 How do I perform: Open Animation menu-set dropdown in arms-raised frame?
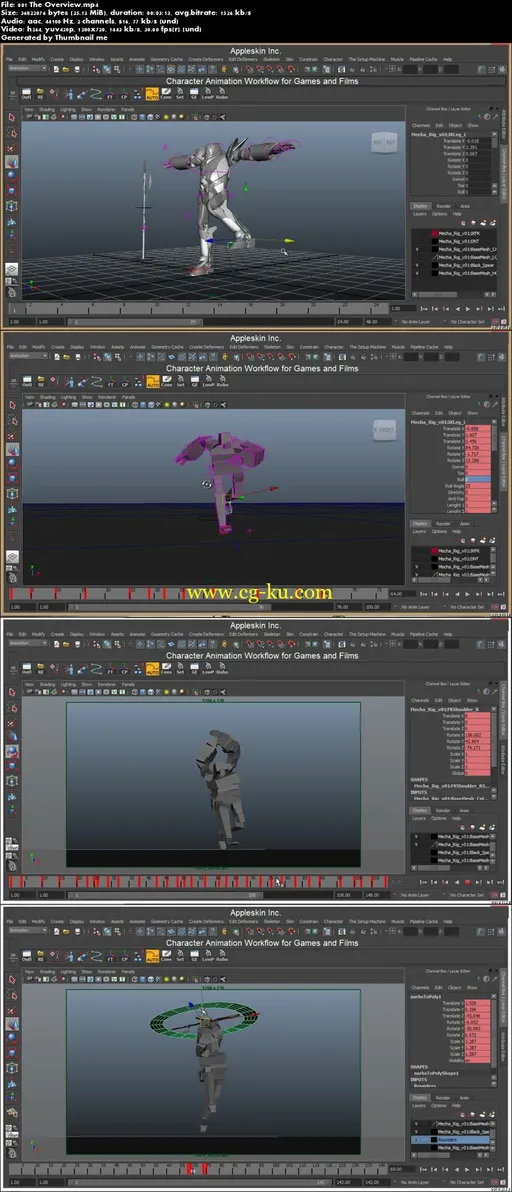(27, 642)
